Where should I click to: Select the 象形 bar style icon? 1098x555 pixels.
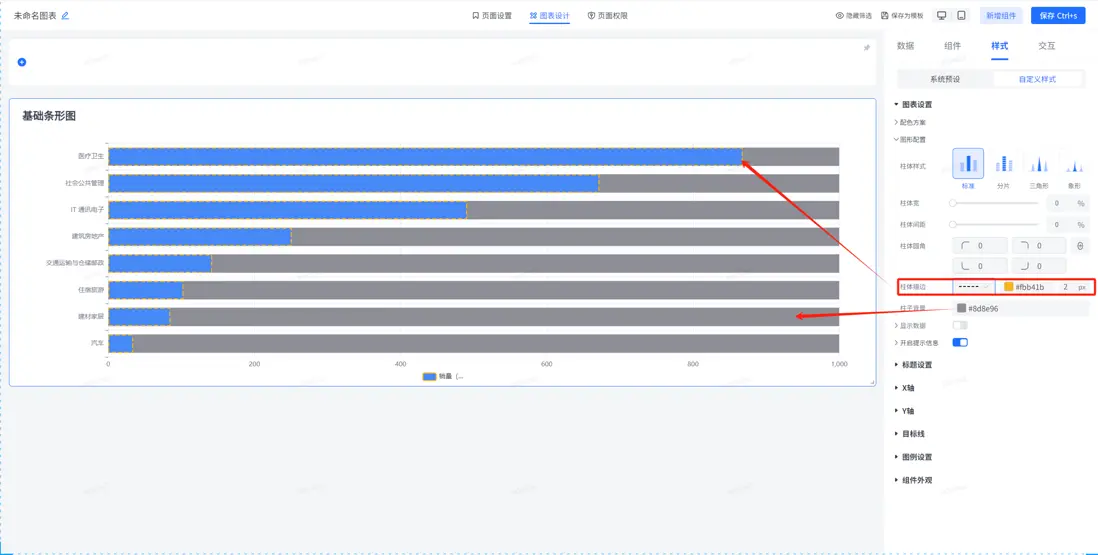(1074, 164)
